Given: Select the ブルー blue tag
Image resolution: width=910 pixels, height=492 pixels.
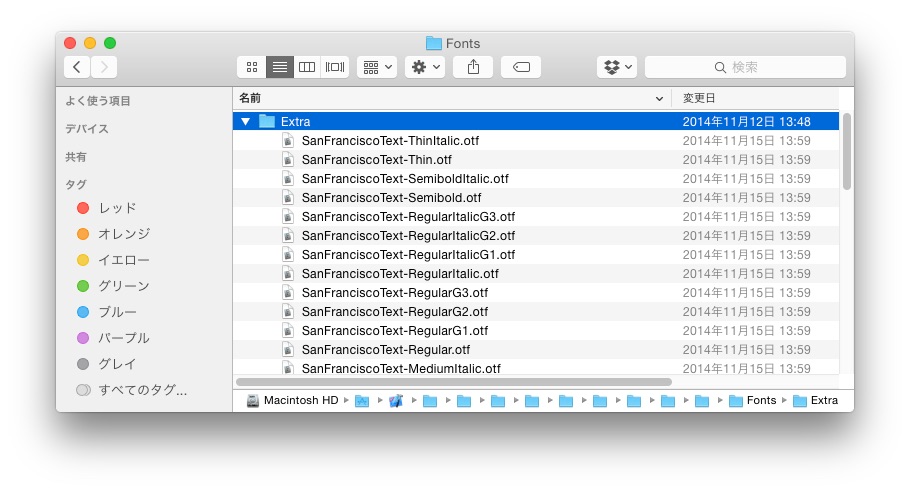Looking at the screenshot, I should coord(107,312).
